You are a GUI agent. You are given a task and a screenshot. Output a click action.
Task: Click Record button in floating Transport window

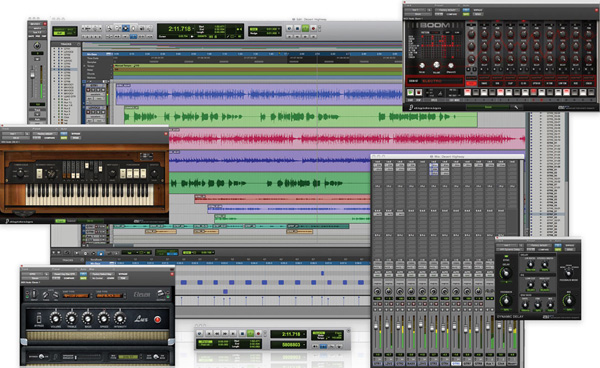pyautogui.click(x=258, y=334)
